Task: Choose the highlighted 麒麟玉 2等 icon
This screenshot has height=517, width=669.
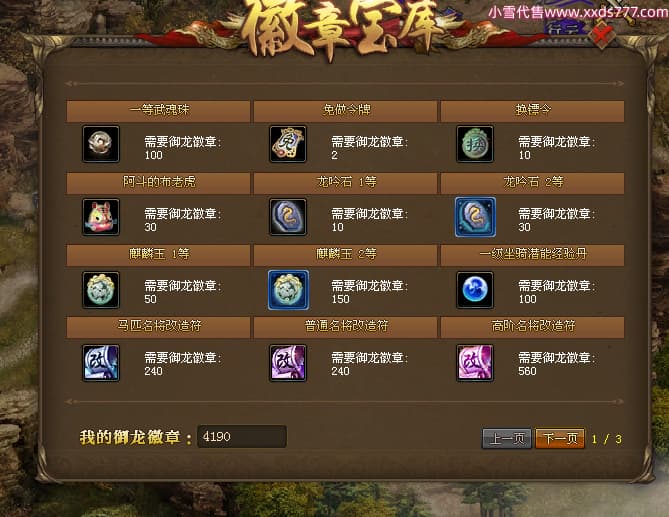Action: (x=288, y=290)
